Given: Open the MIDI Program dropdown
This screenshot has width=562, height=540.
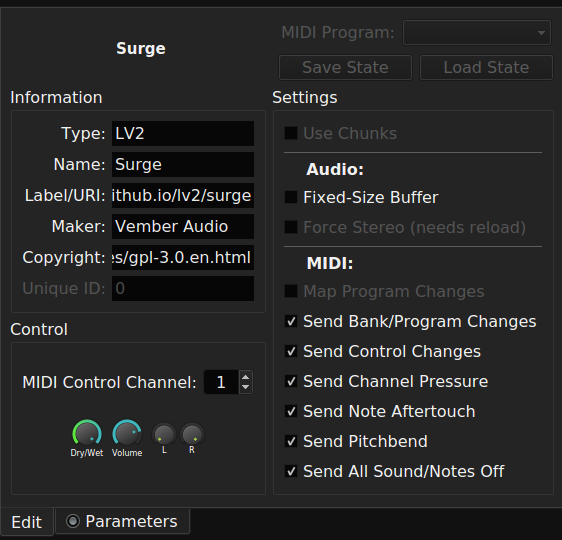Looking at the screenshot, I should (477, 33).
